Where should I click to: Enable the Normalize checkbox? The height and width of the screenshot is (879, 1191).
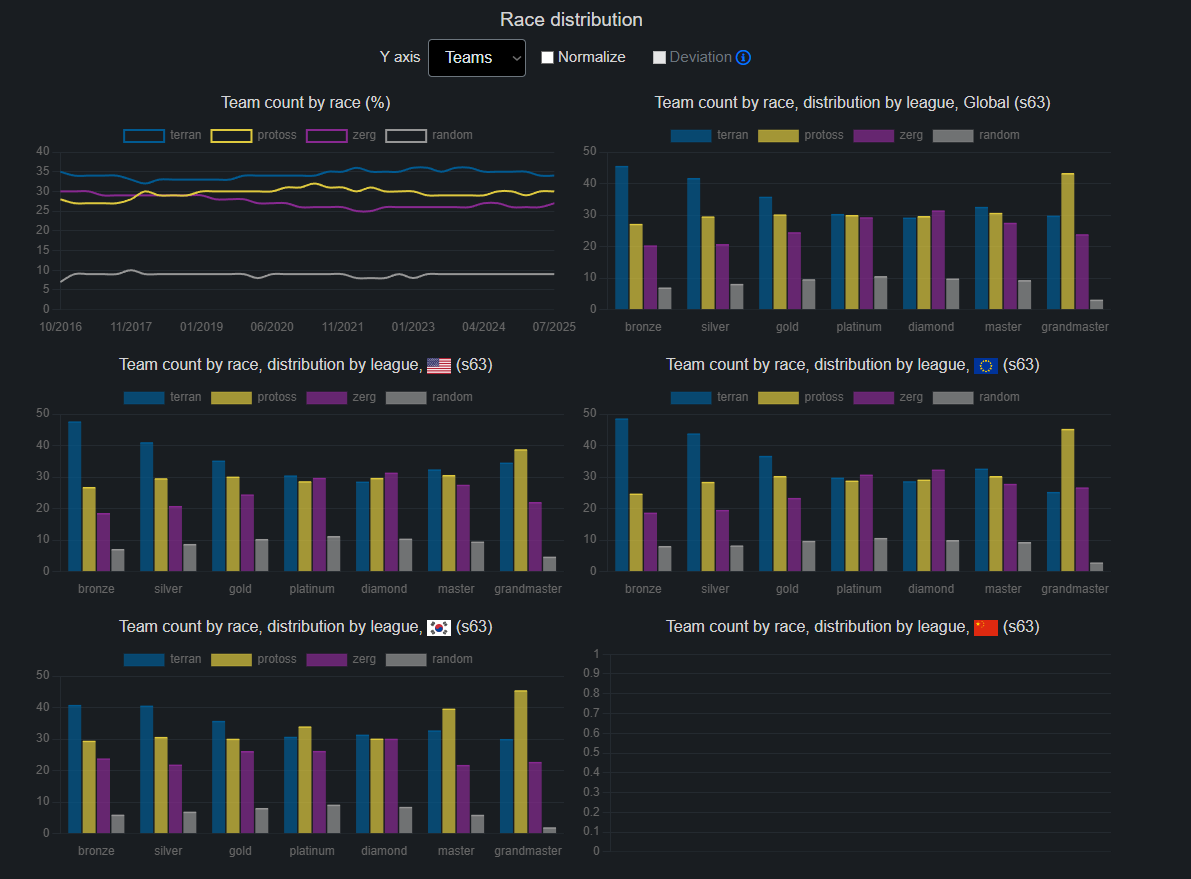click(547, 58)
